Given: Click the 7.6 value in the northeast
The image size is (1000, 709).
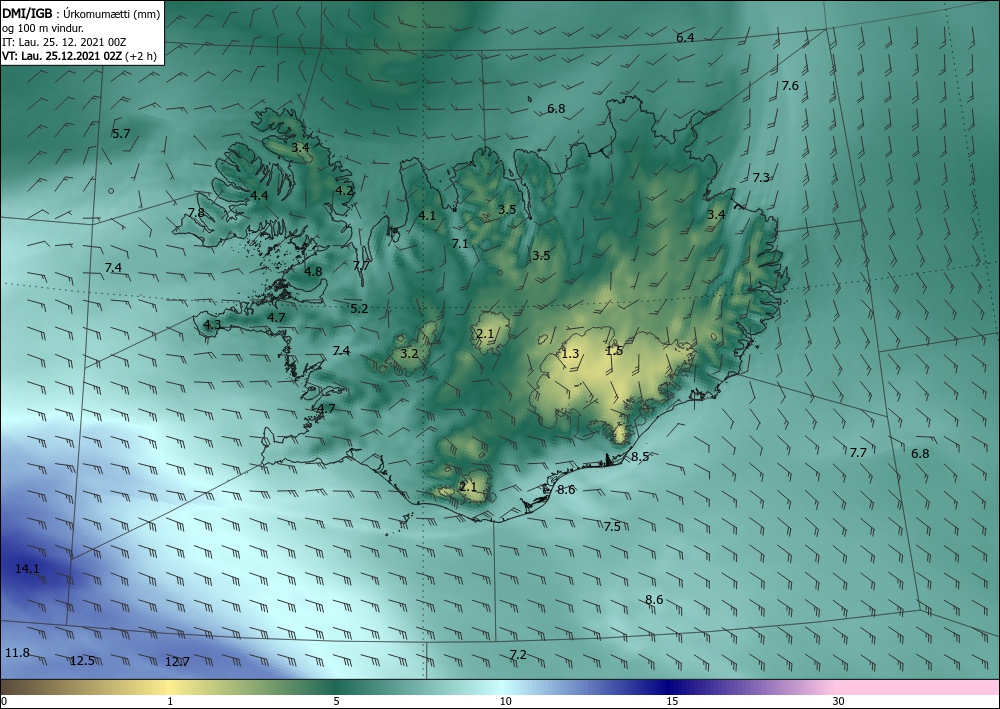Looking at the screenshot, I should pyautogui.click(x=790, y=85).
